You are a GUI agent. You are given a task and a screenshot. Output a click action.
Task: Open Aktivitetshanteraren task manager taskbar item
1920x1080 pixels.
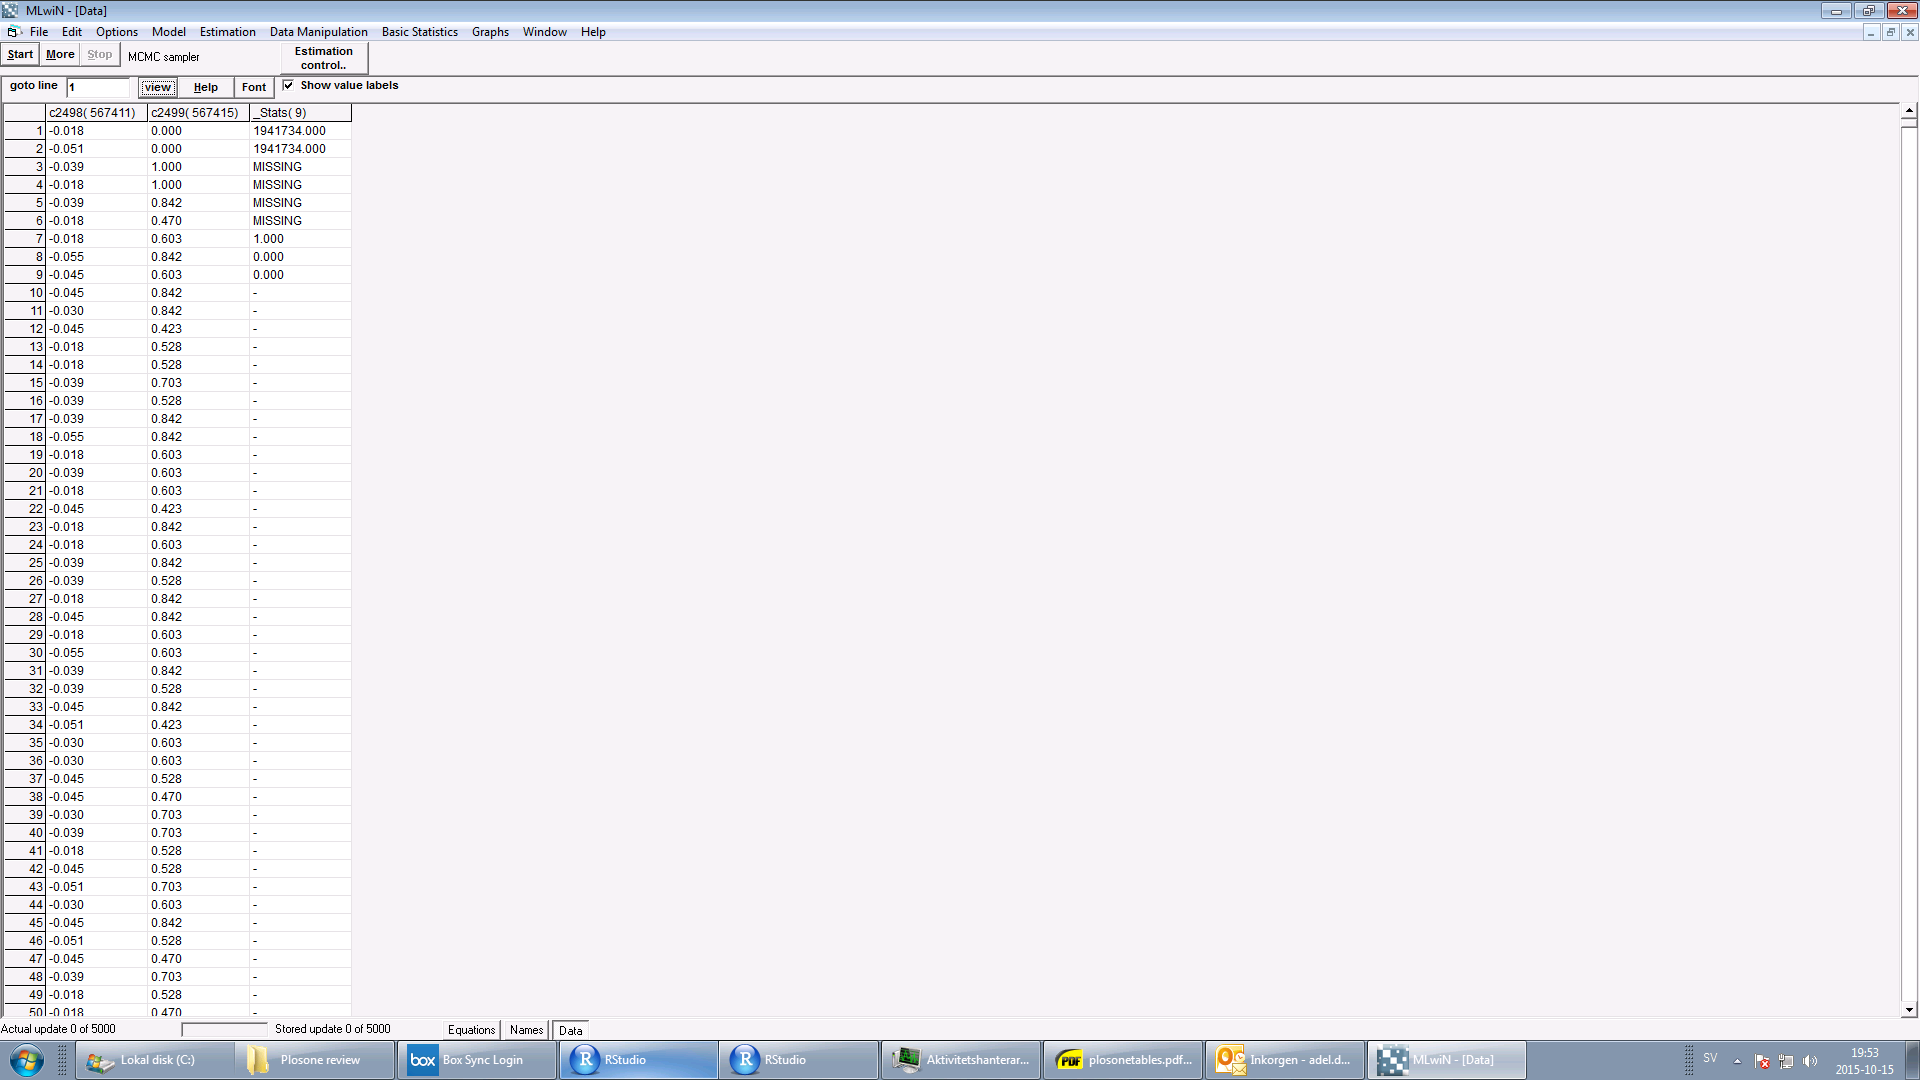961,1060
